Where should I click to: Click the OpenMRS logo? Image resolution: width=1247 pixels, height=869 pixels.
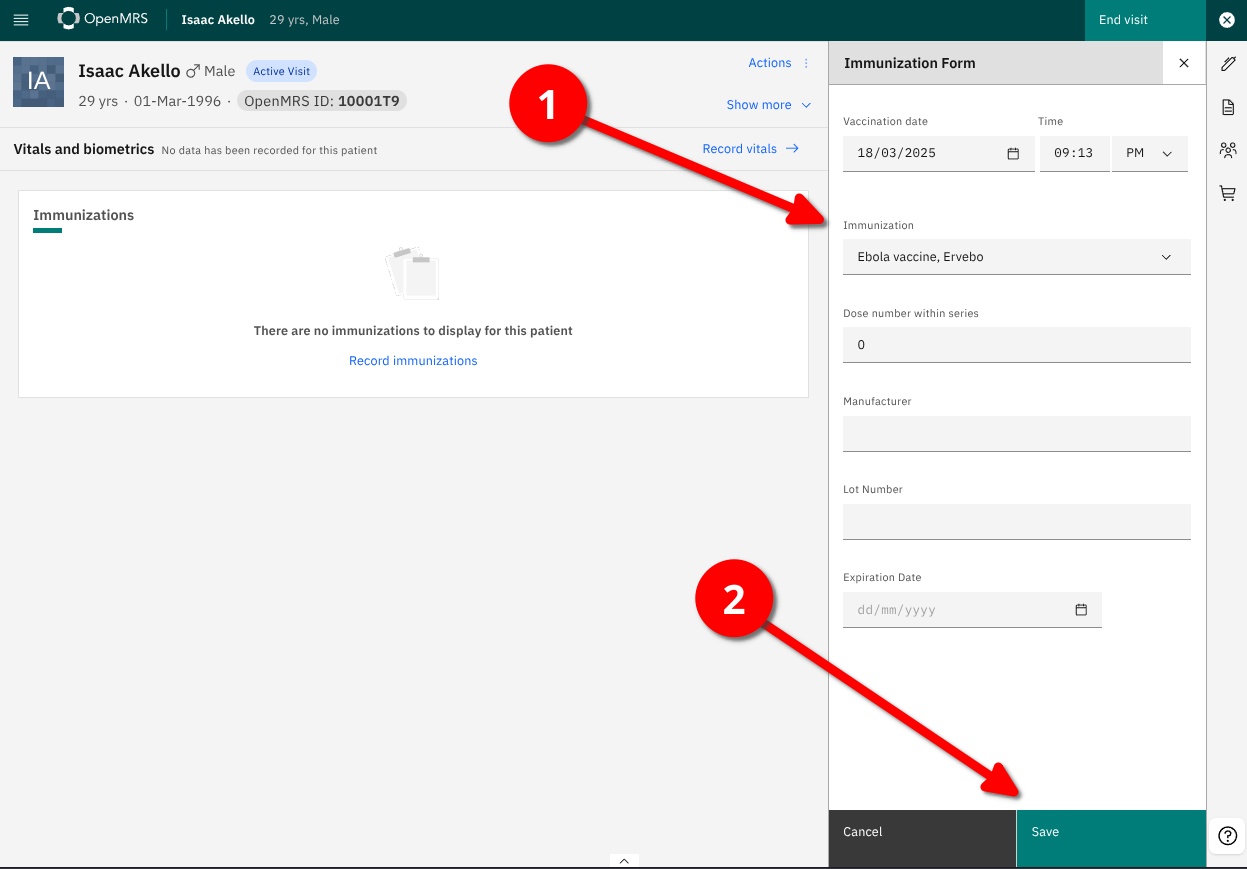pos(103,19)
